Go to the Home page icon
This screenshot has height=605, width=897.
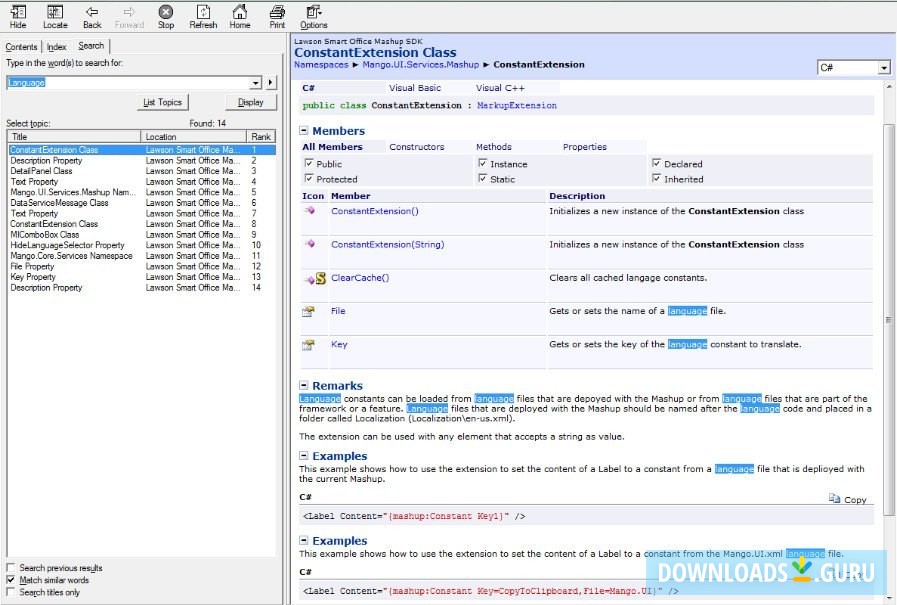pos(240,16)
